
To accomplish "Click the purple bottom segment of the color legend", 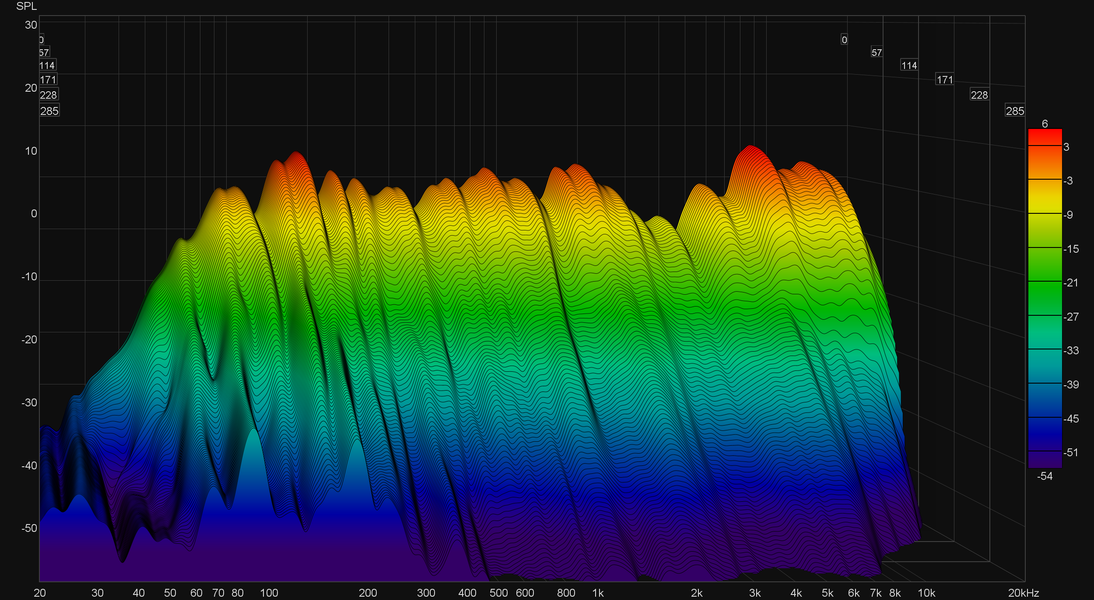I will tap(1044, 459).
